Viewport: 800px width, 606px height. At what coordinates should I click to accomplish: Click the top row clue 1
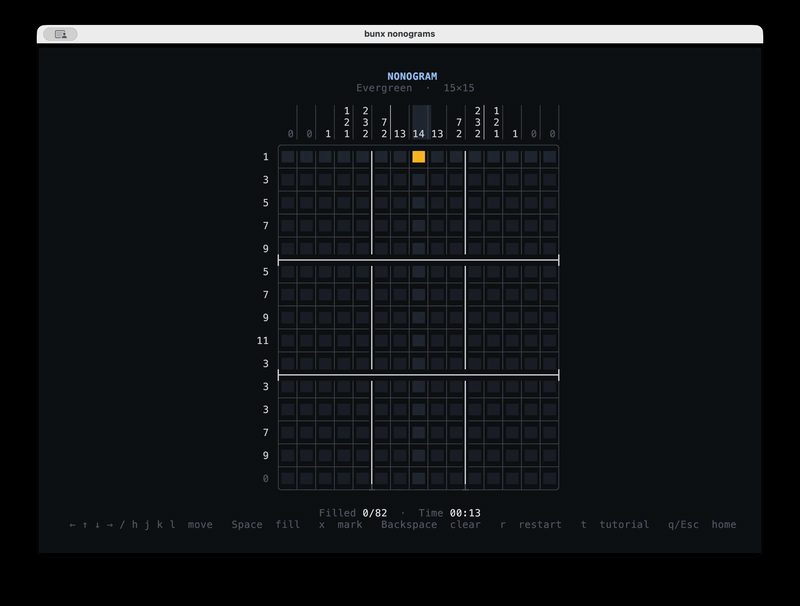click(265, 157)
